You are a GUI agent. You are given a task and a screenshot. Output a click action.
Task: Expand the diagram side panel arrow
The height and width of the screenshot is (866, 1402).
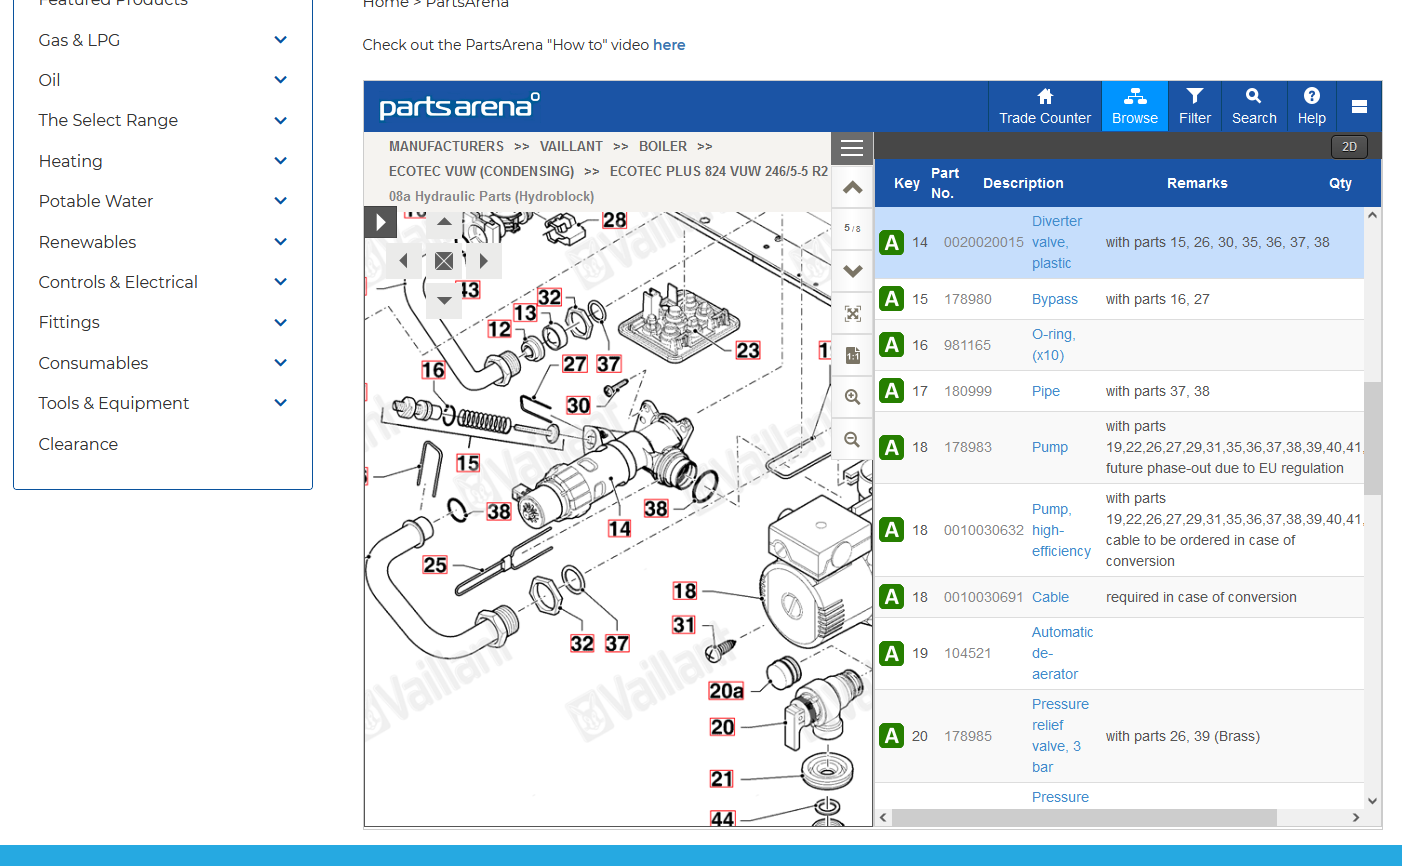click(x=380, y=222)
